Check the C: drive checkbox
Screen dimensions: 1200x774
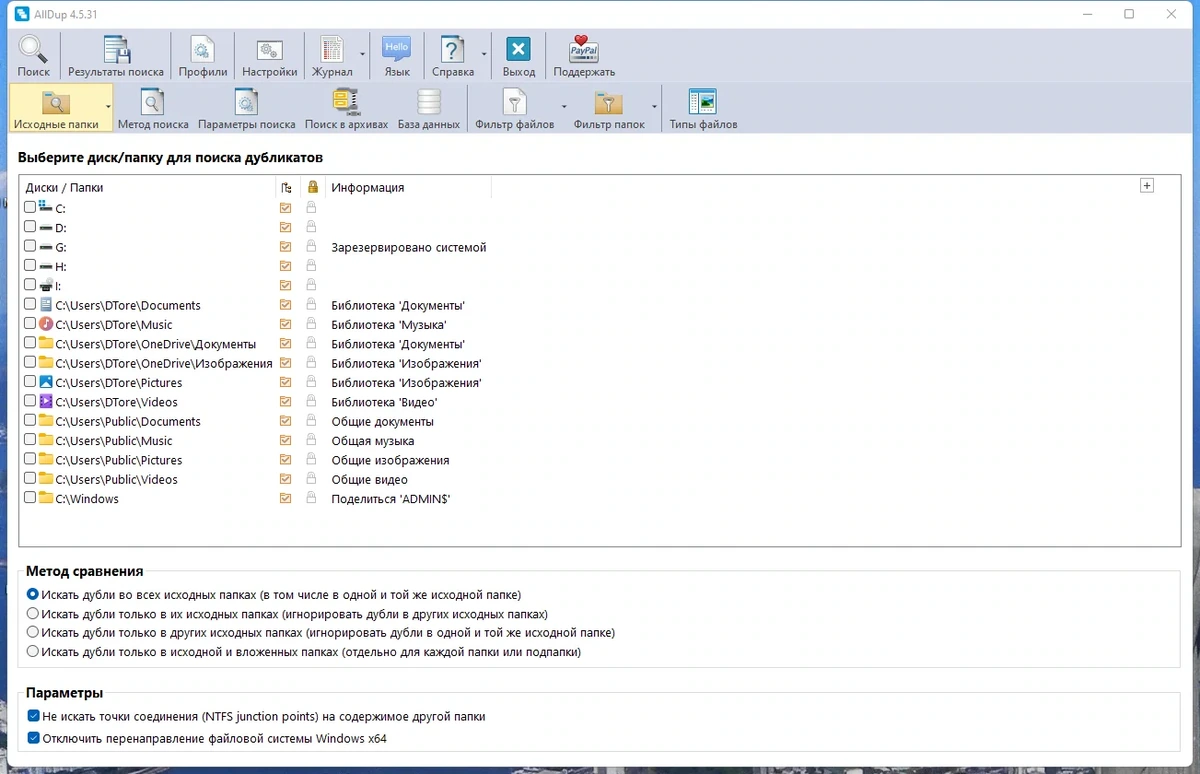point(30,208)
